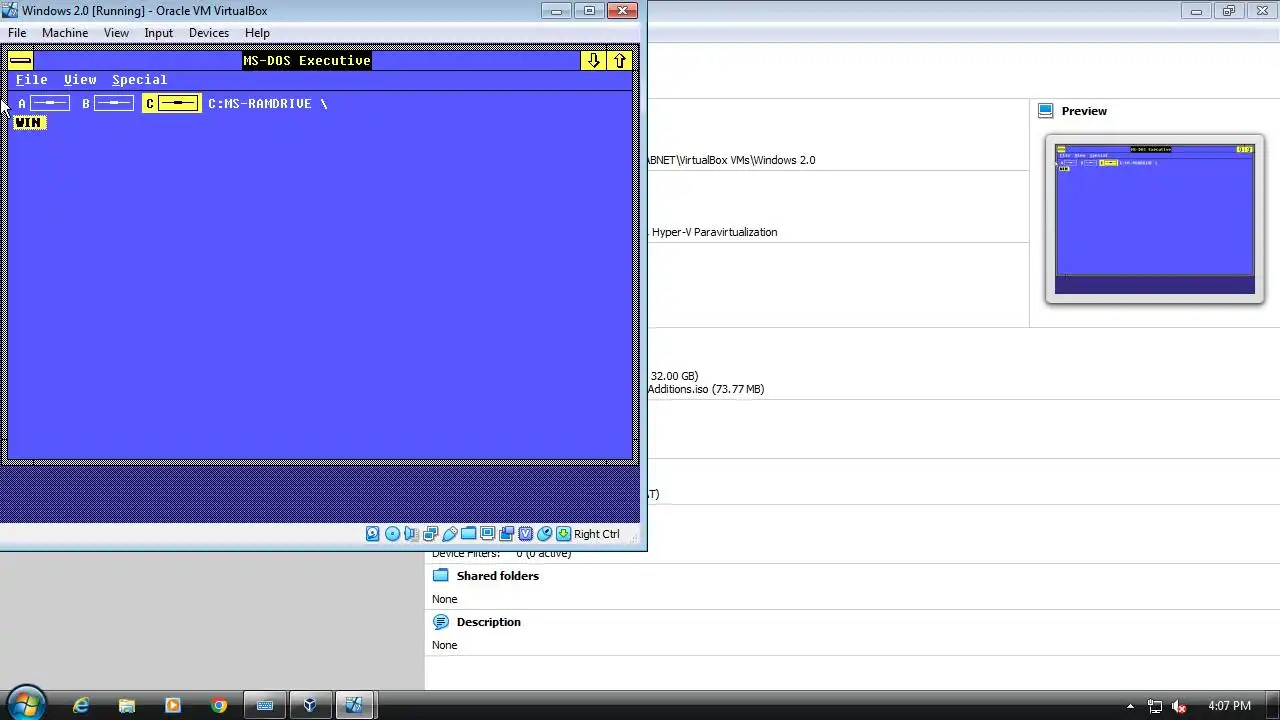Open the hard disk activity status icon
Screen dimensions: 1280x720
373,534
